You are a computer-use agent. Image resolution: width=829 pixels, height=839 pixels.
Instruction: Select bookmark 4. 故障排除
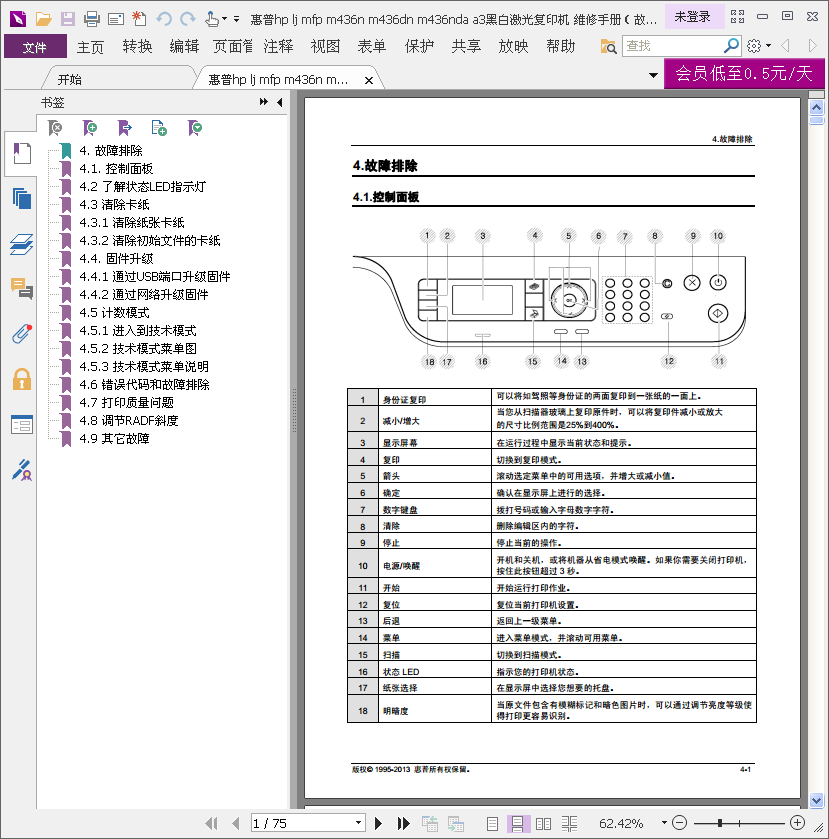point(111,151)
